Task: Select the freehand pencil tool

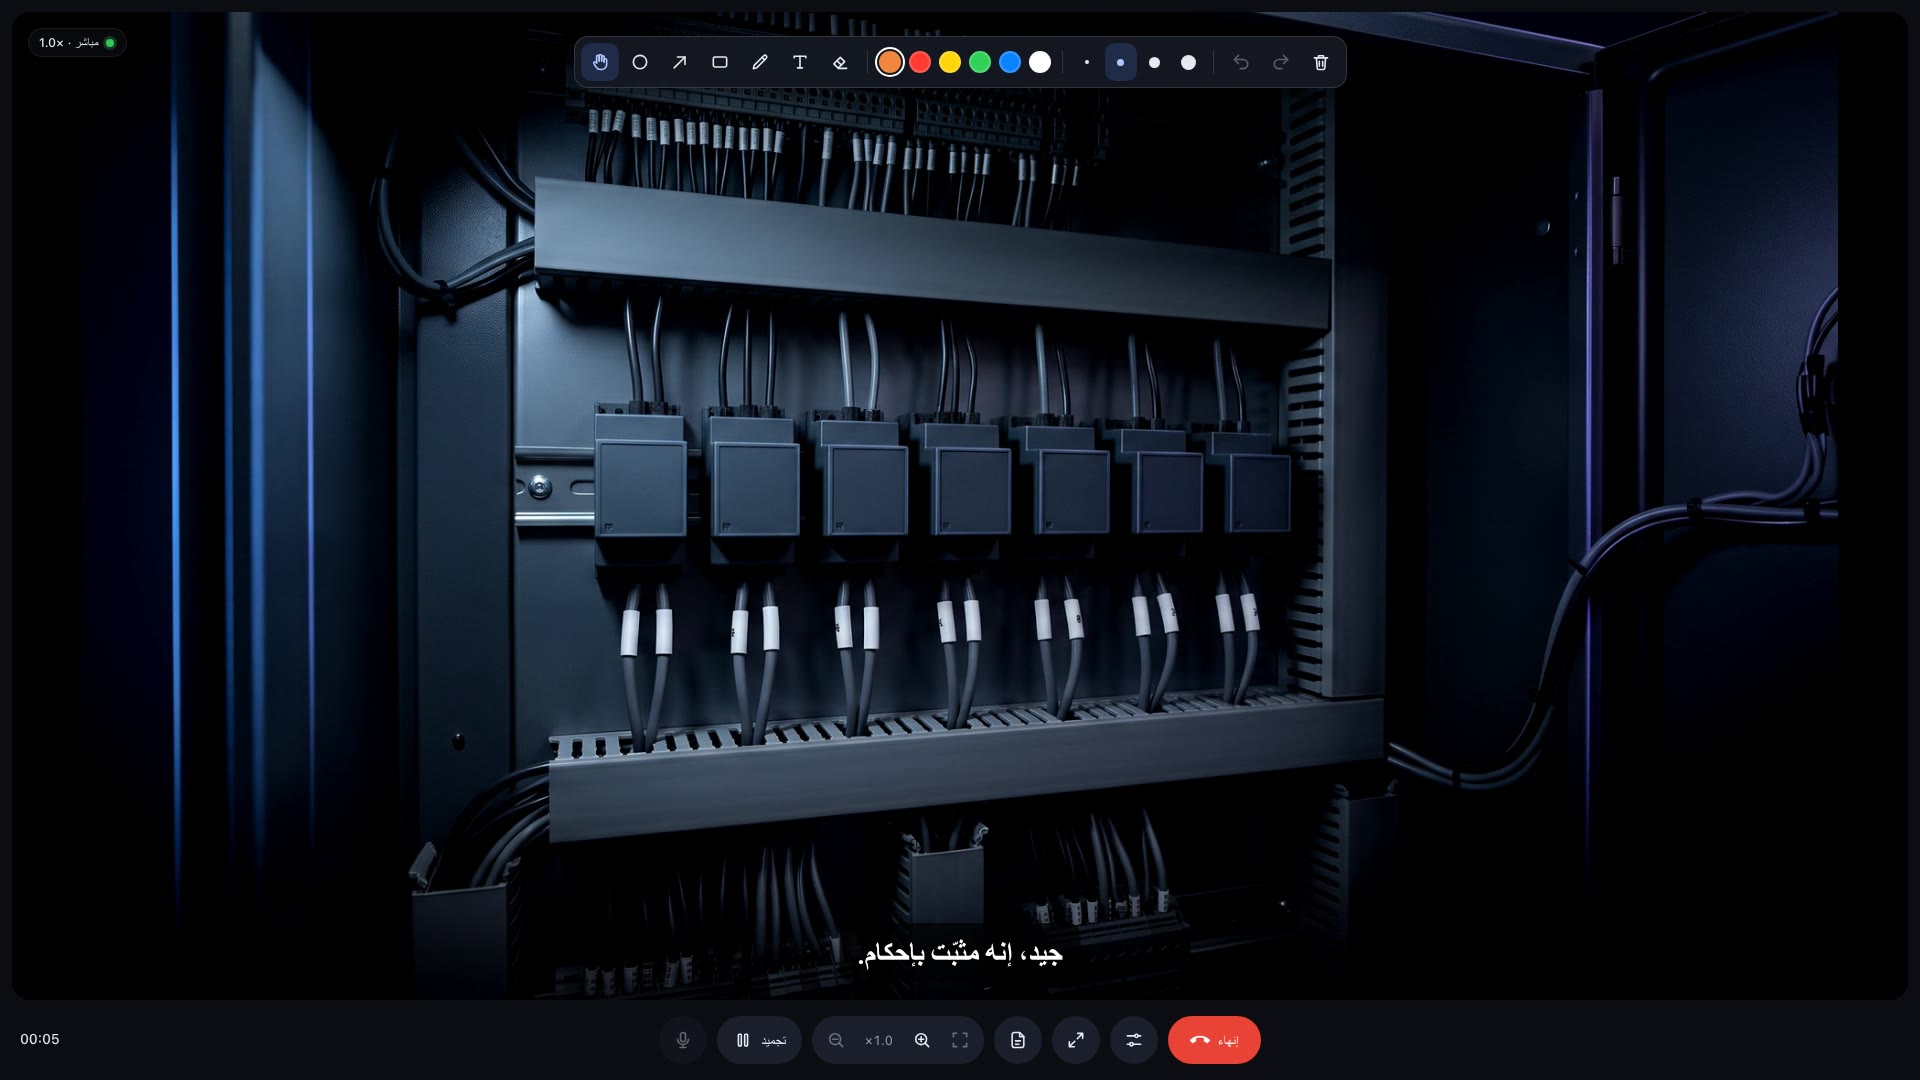Action: pos(760,62)
